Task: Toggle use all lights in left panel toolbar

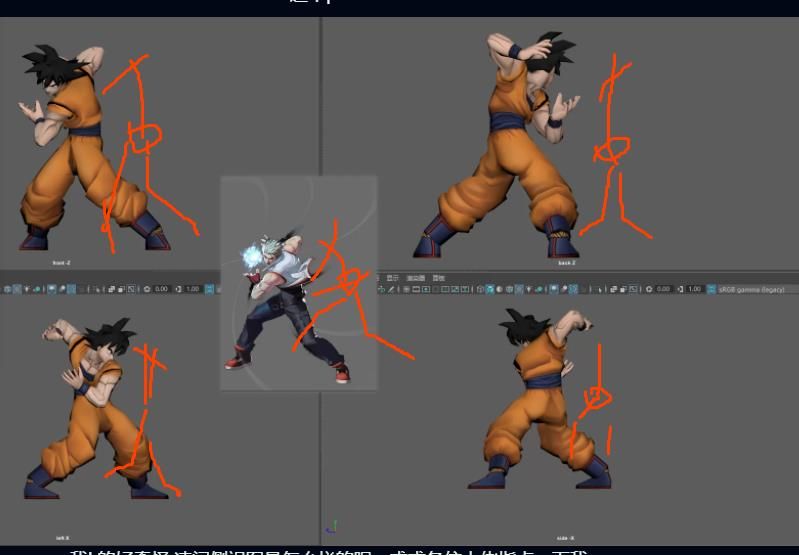Action: tap(26, 289)
